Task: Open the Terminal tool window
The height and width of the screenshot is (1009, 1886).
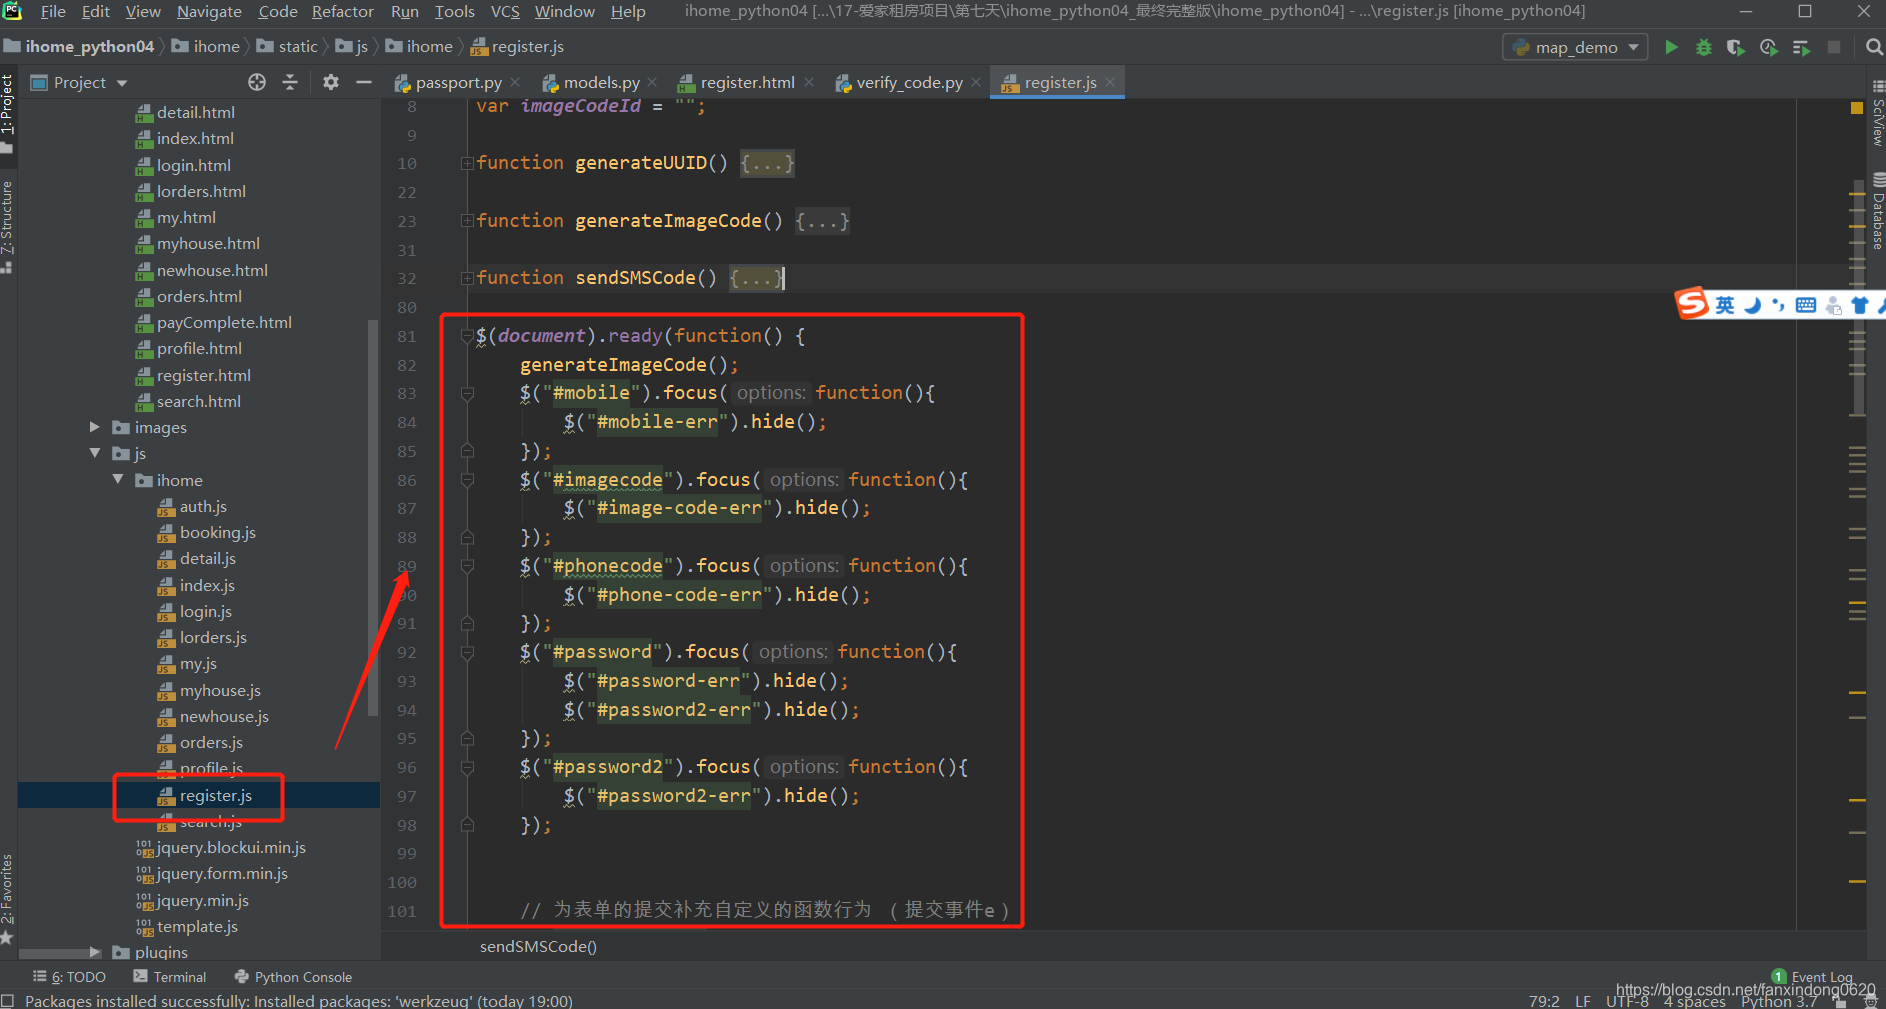Action: (170, 977)
